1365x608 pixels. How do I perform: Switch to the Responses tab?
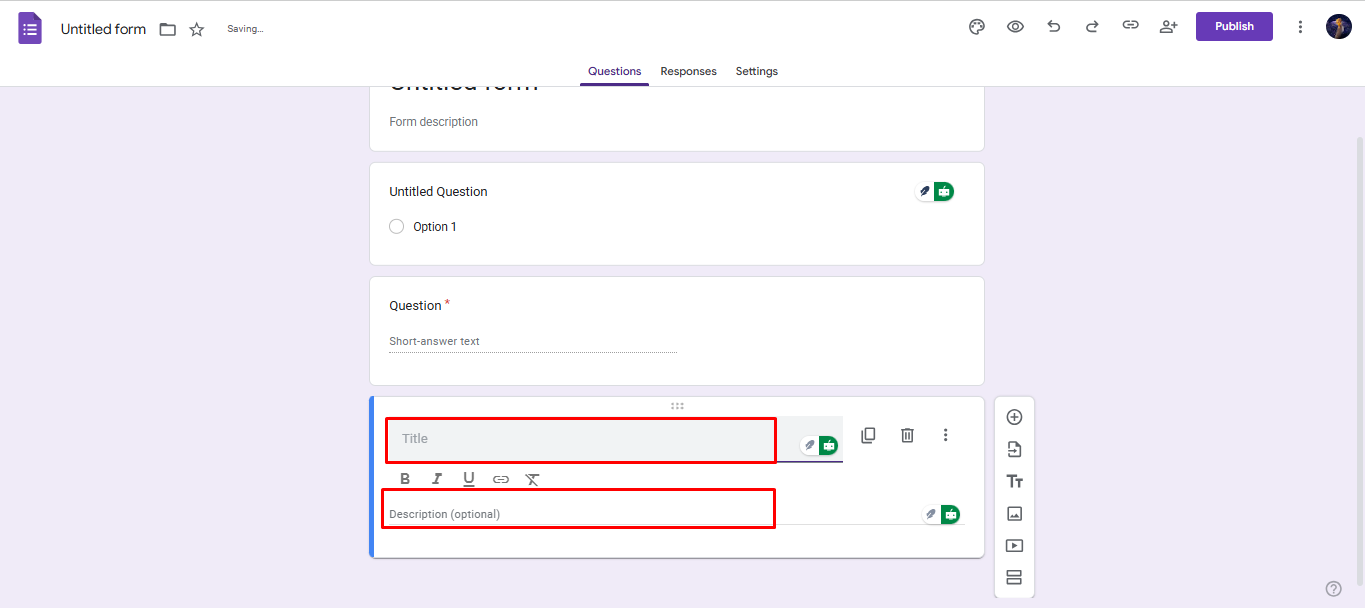688,71
